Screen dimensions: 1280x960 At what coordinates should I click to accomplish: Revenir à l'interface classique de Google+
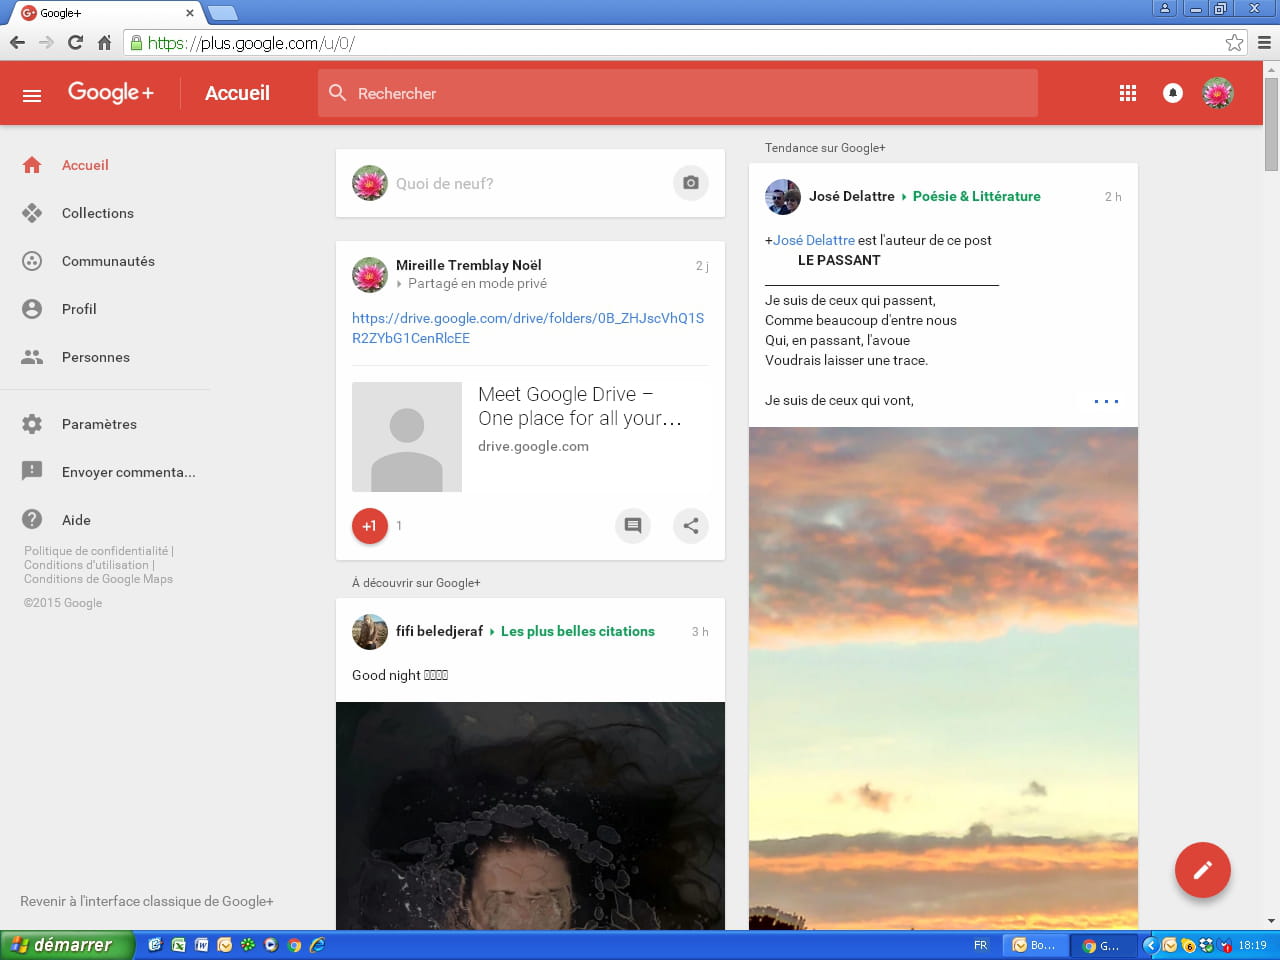147,901
